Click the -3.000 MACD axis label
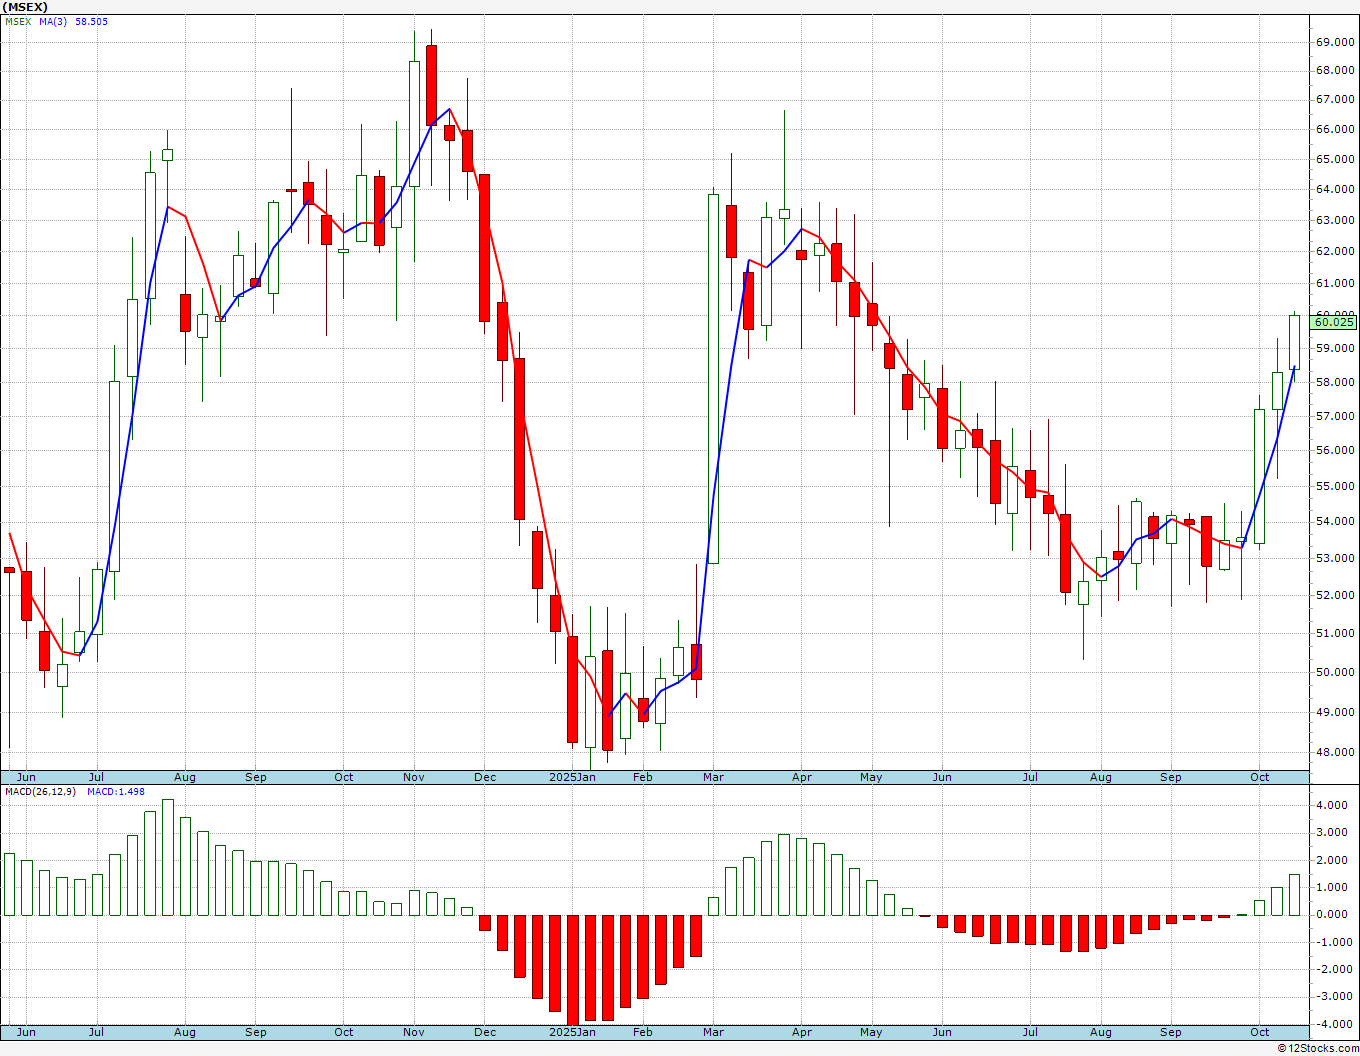This screenshot has width=1360, height=1056. pos(1336,997)
